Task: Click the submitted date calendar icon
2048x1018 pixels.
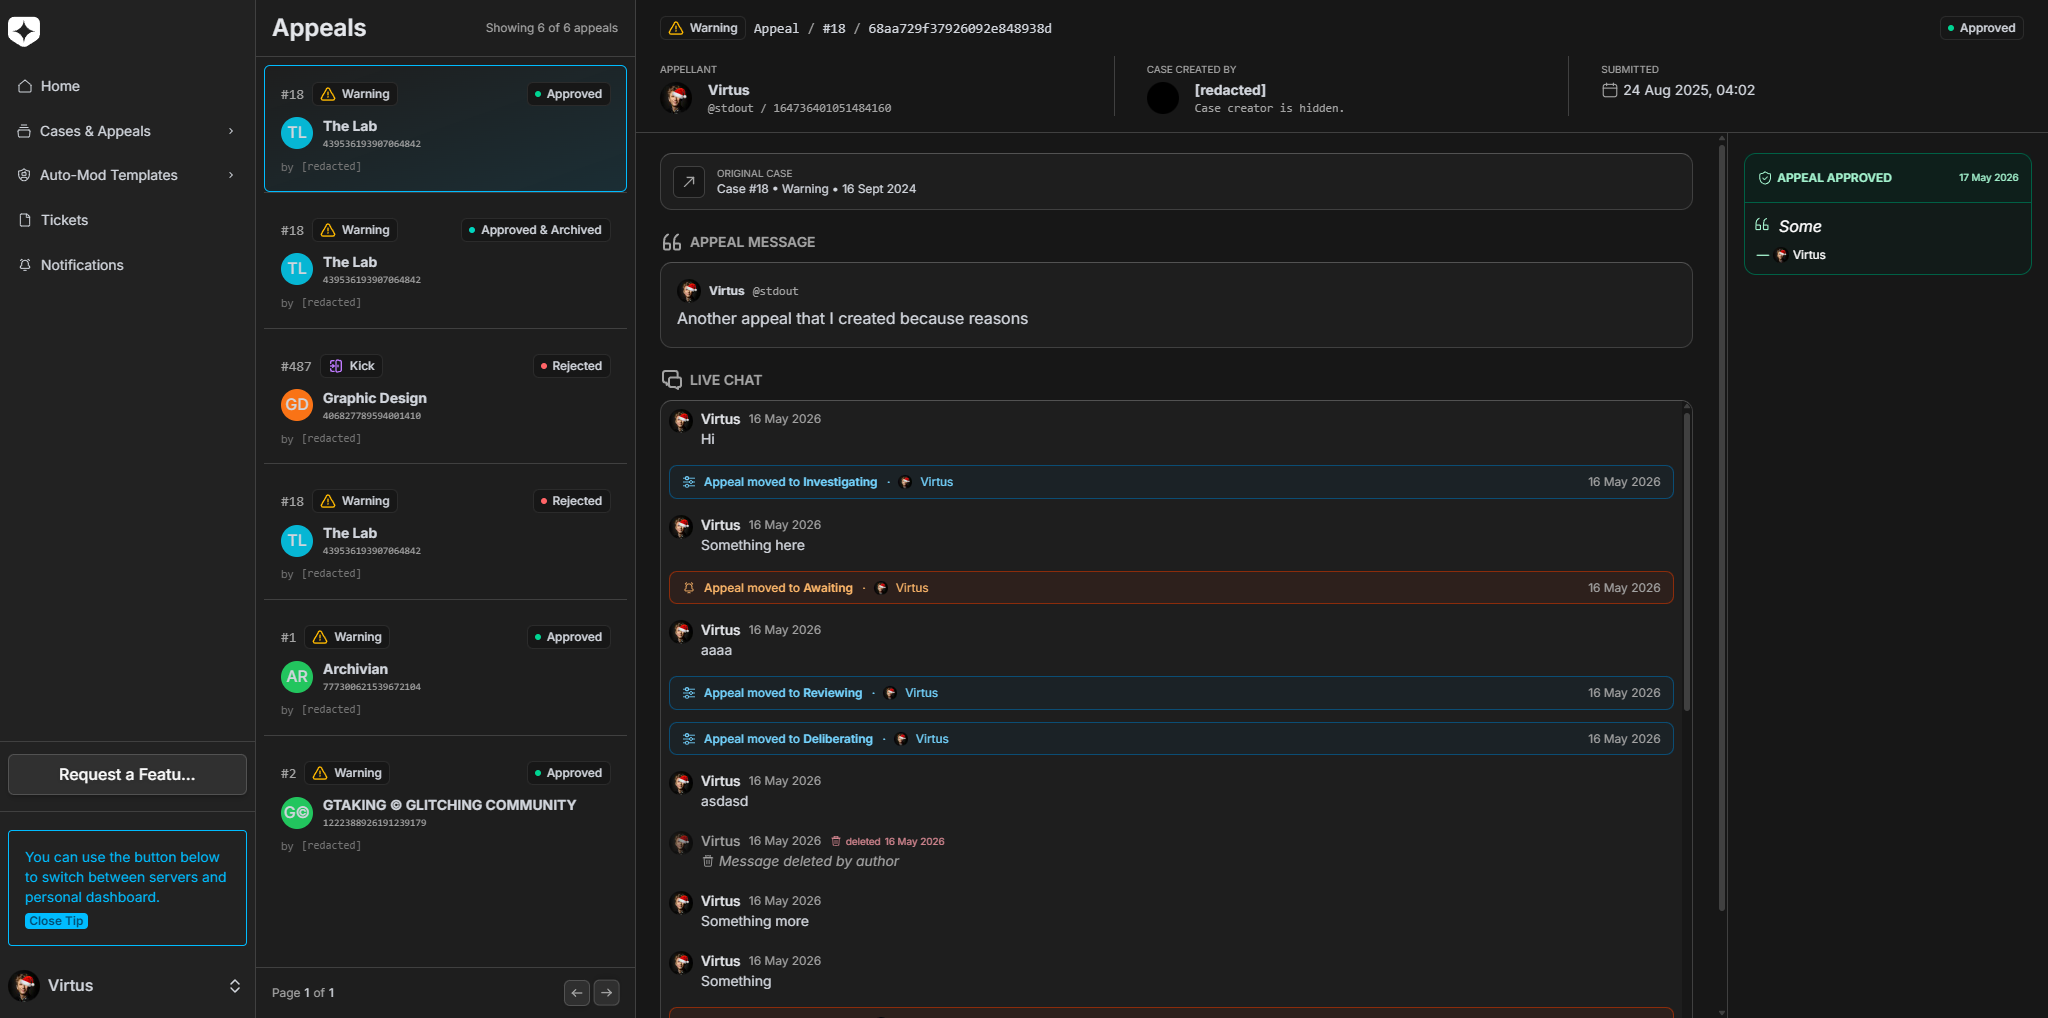Action: (1609, 90)
